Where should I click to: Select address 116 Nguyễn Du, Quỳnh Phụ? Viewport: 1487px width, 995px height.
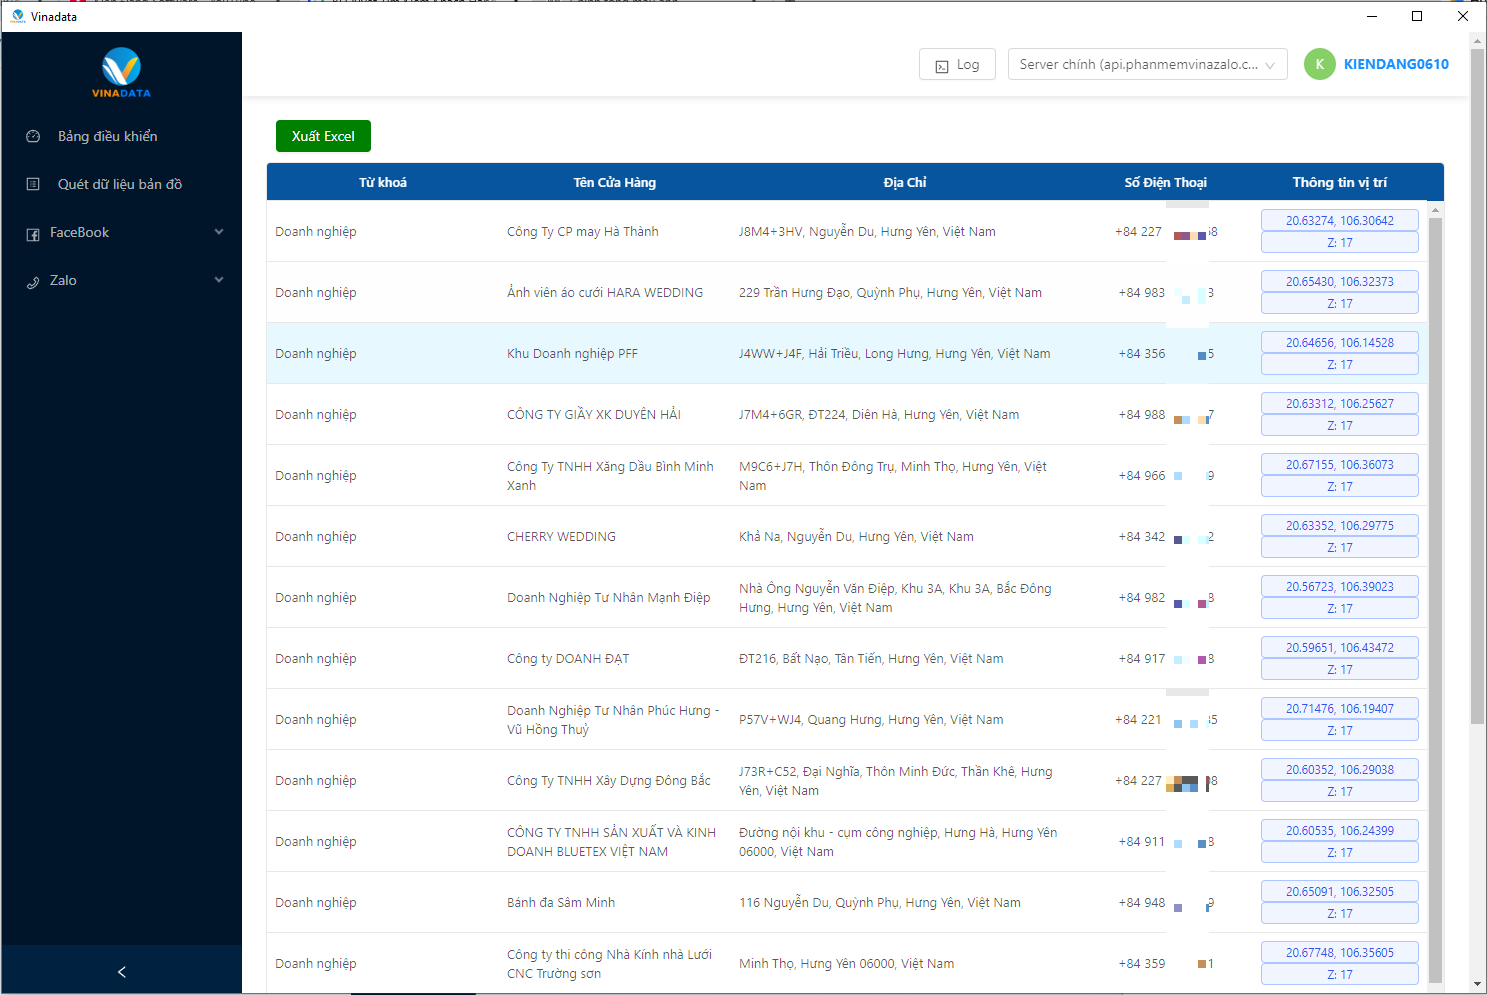pos(880,902)
